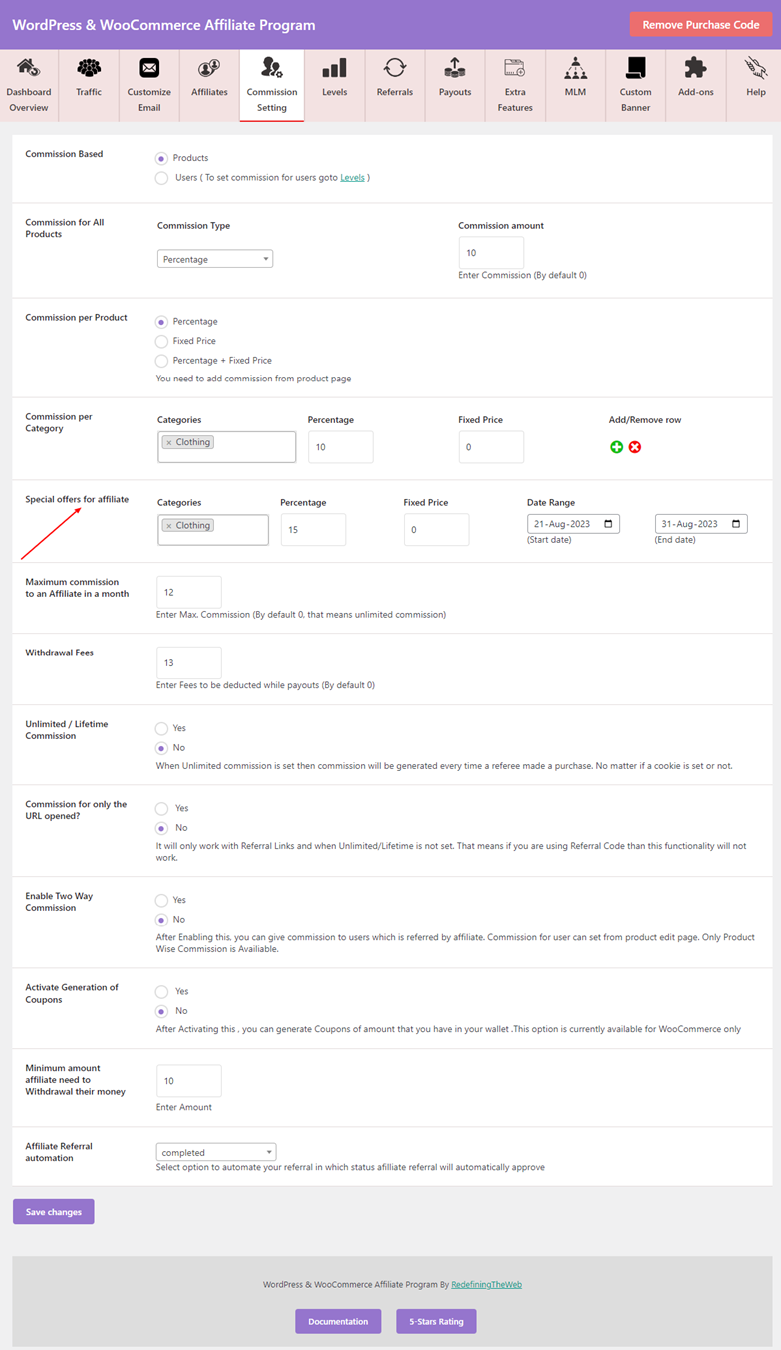This screenshot has height=1350, width=781.
Task: Go to the Levels bar chart icon
Action: [x=334, y=68]
